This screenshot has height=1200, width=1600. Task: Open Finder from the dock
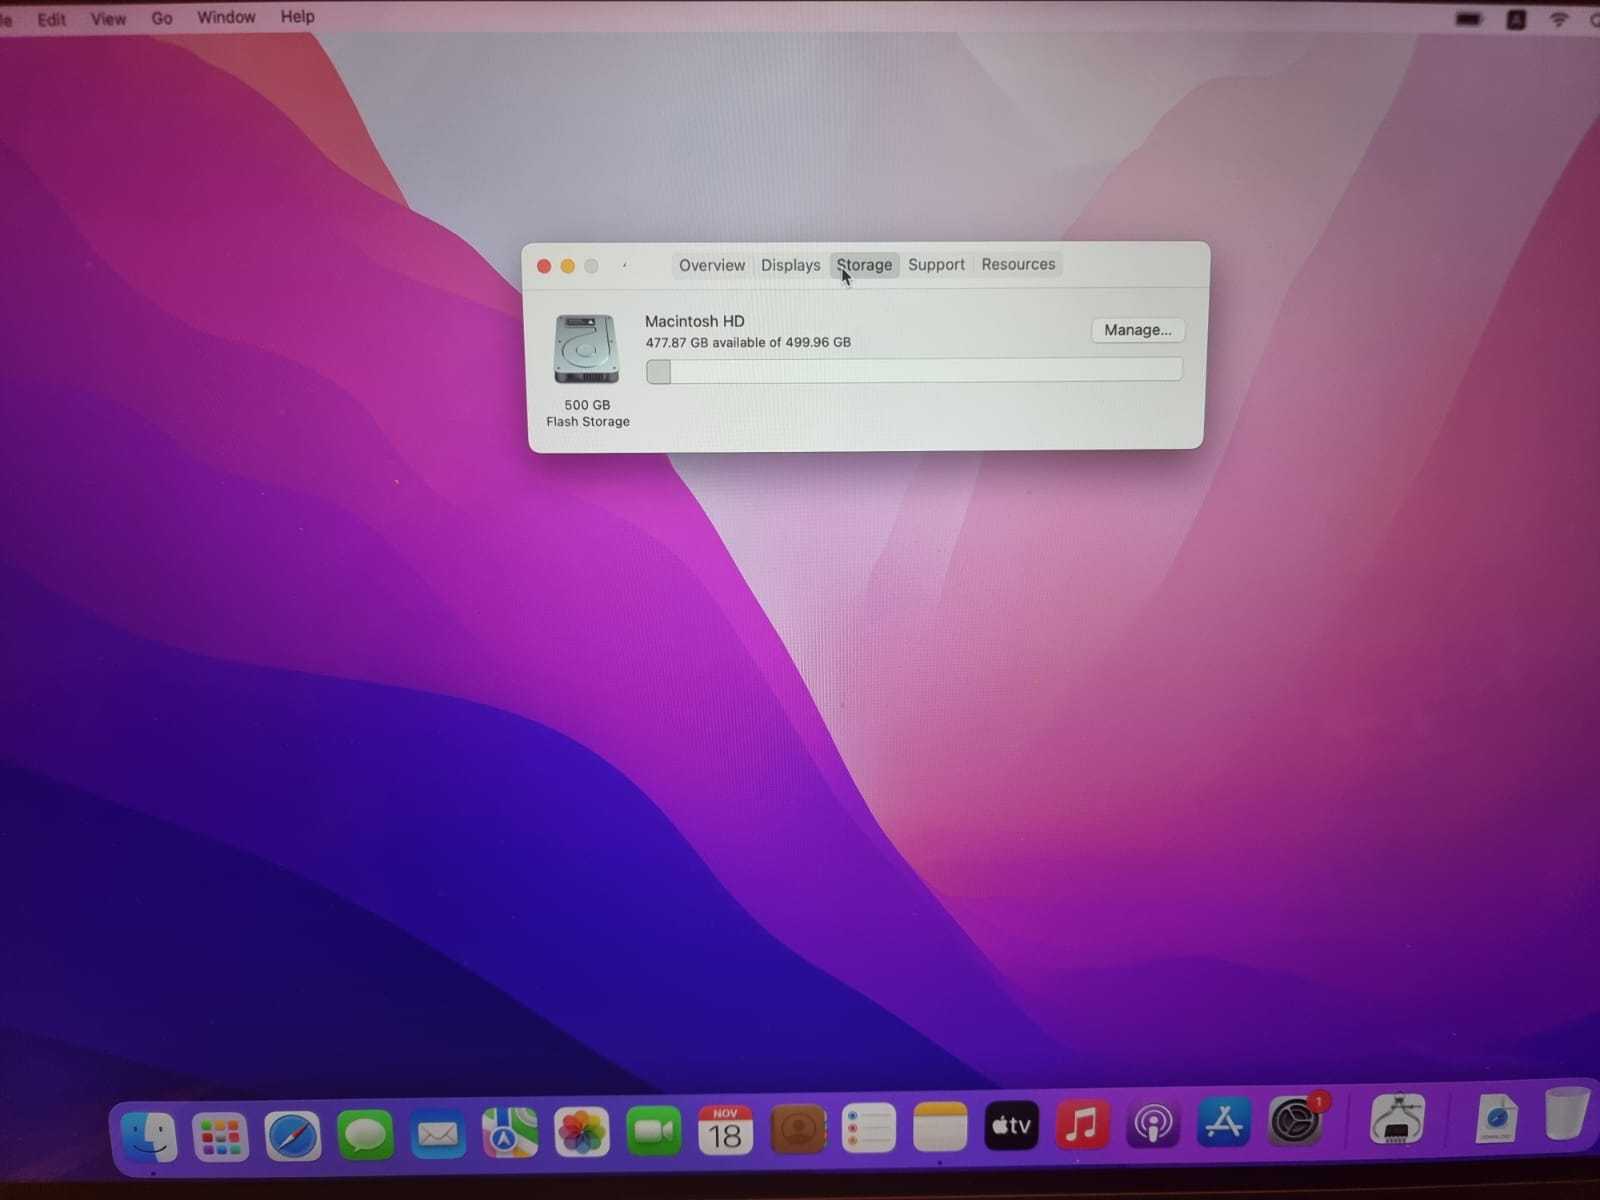149,1136
